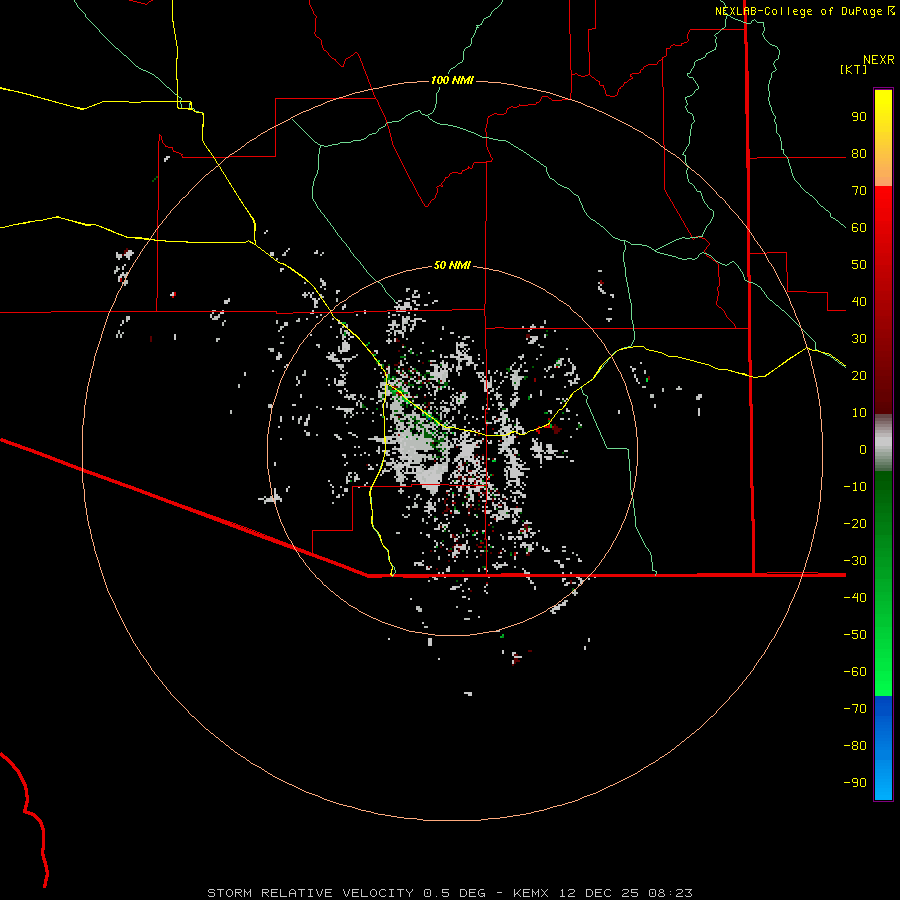Viewport: 900px width, 900px height.
Task: Click the -90 value on the velocity scale
Action: pos(855,782)
